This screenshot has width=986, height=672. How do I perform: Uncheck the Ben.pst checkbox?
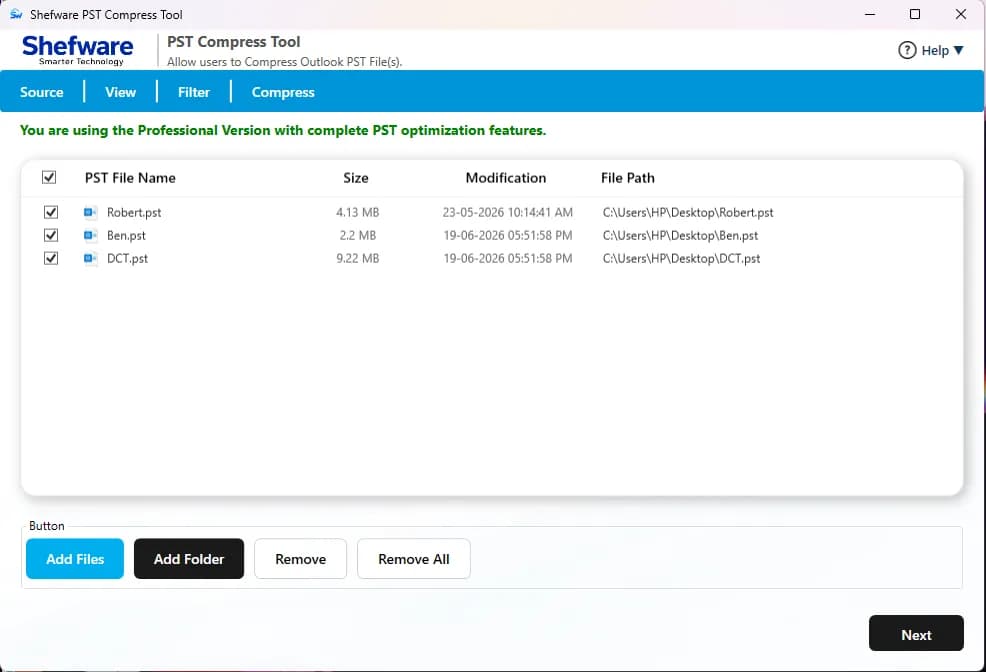(51, 235)
